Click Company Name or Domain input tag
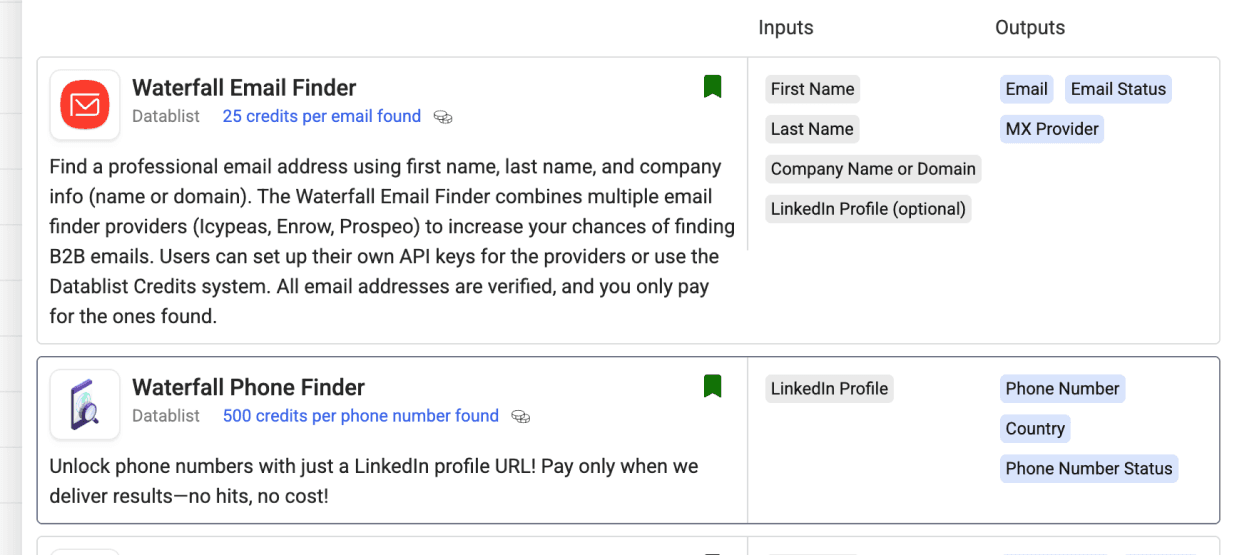The height and width of the screenshot is (555, 1235). [x=873, y=169]
